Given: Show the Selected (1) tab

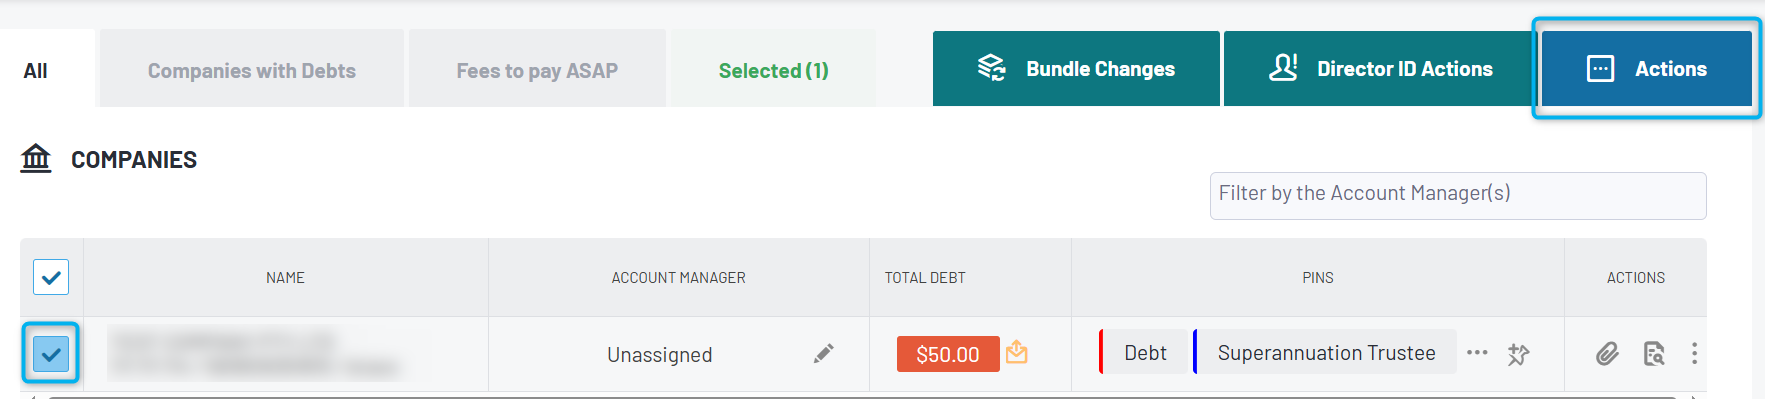Looking at the screenshot, I should (773, 70).
